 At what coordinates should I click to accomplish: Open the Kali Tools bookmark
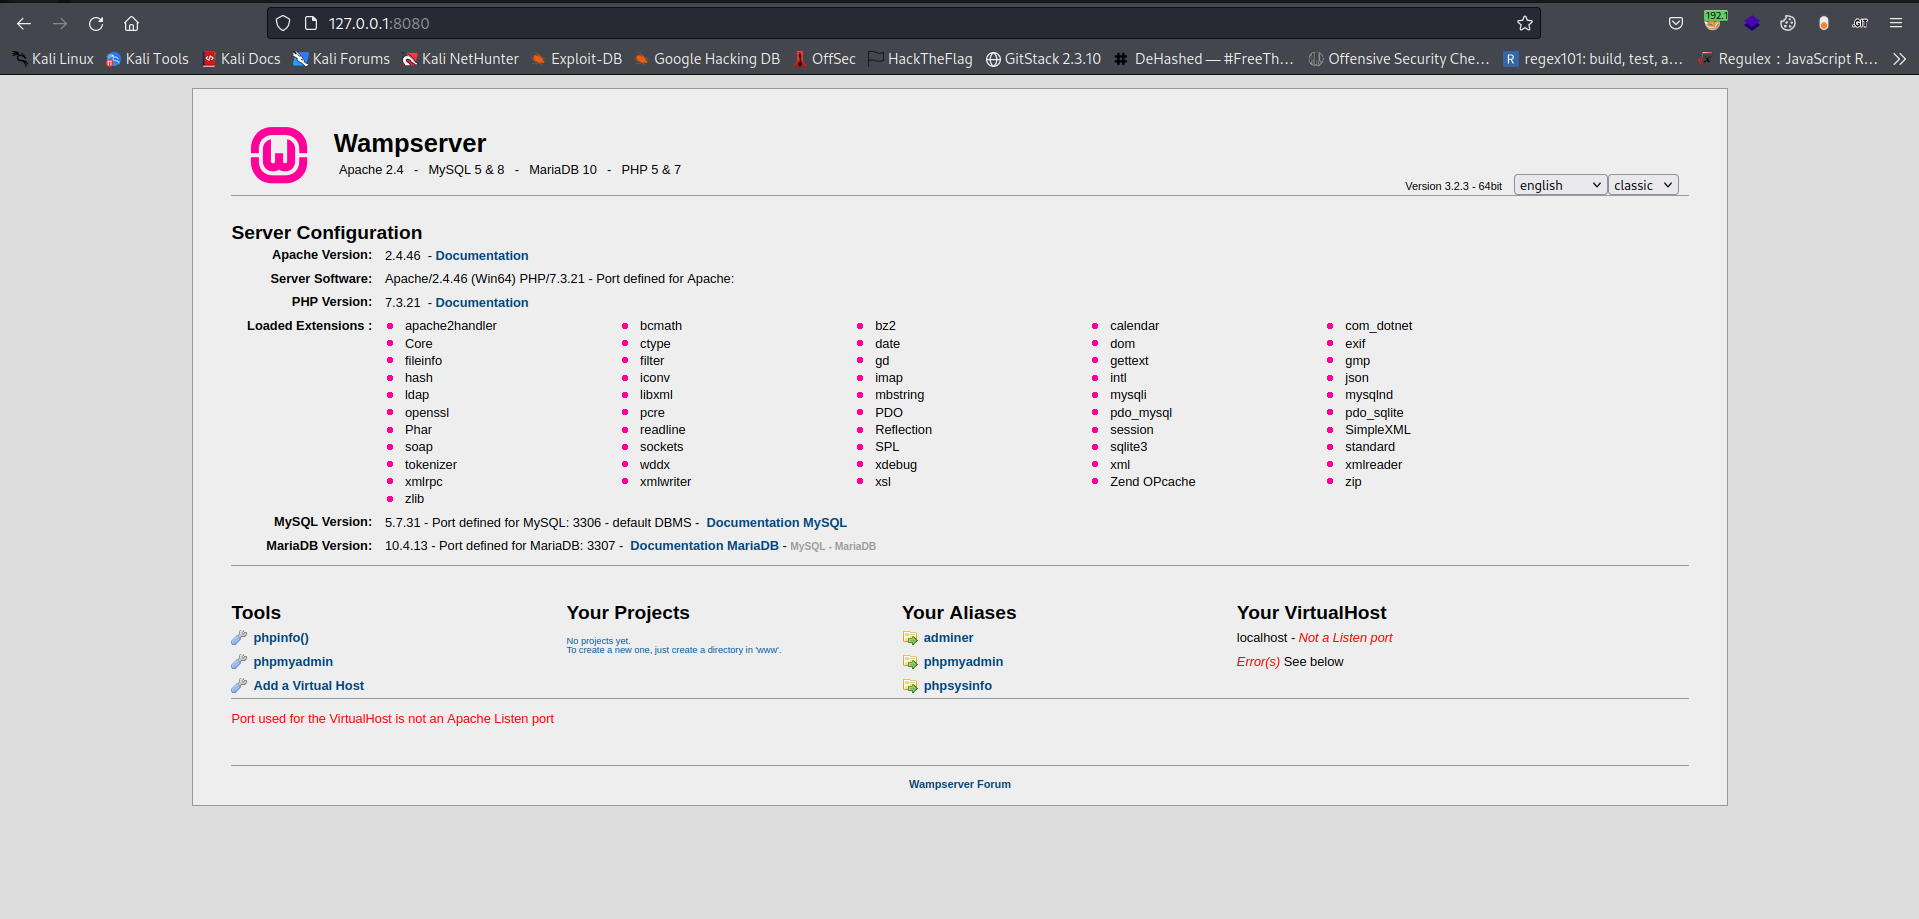coord(147,59)
